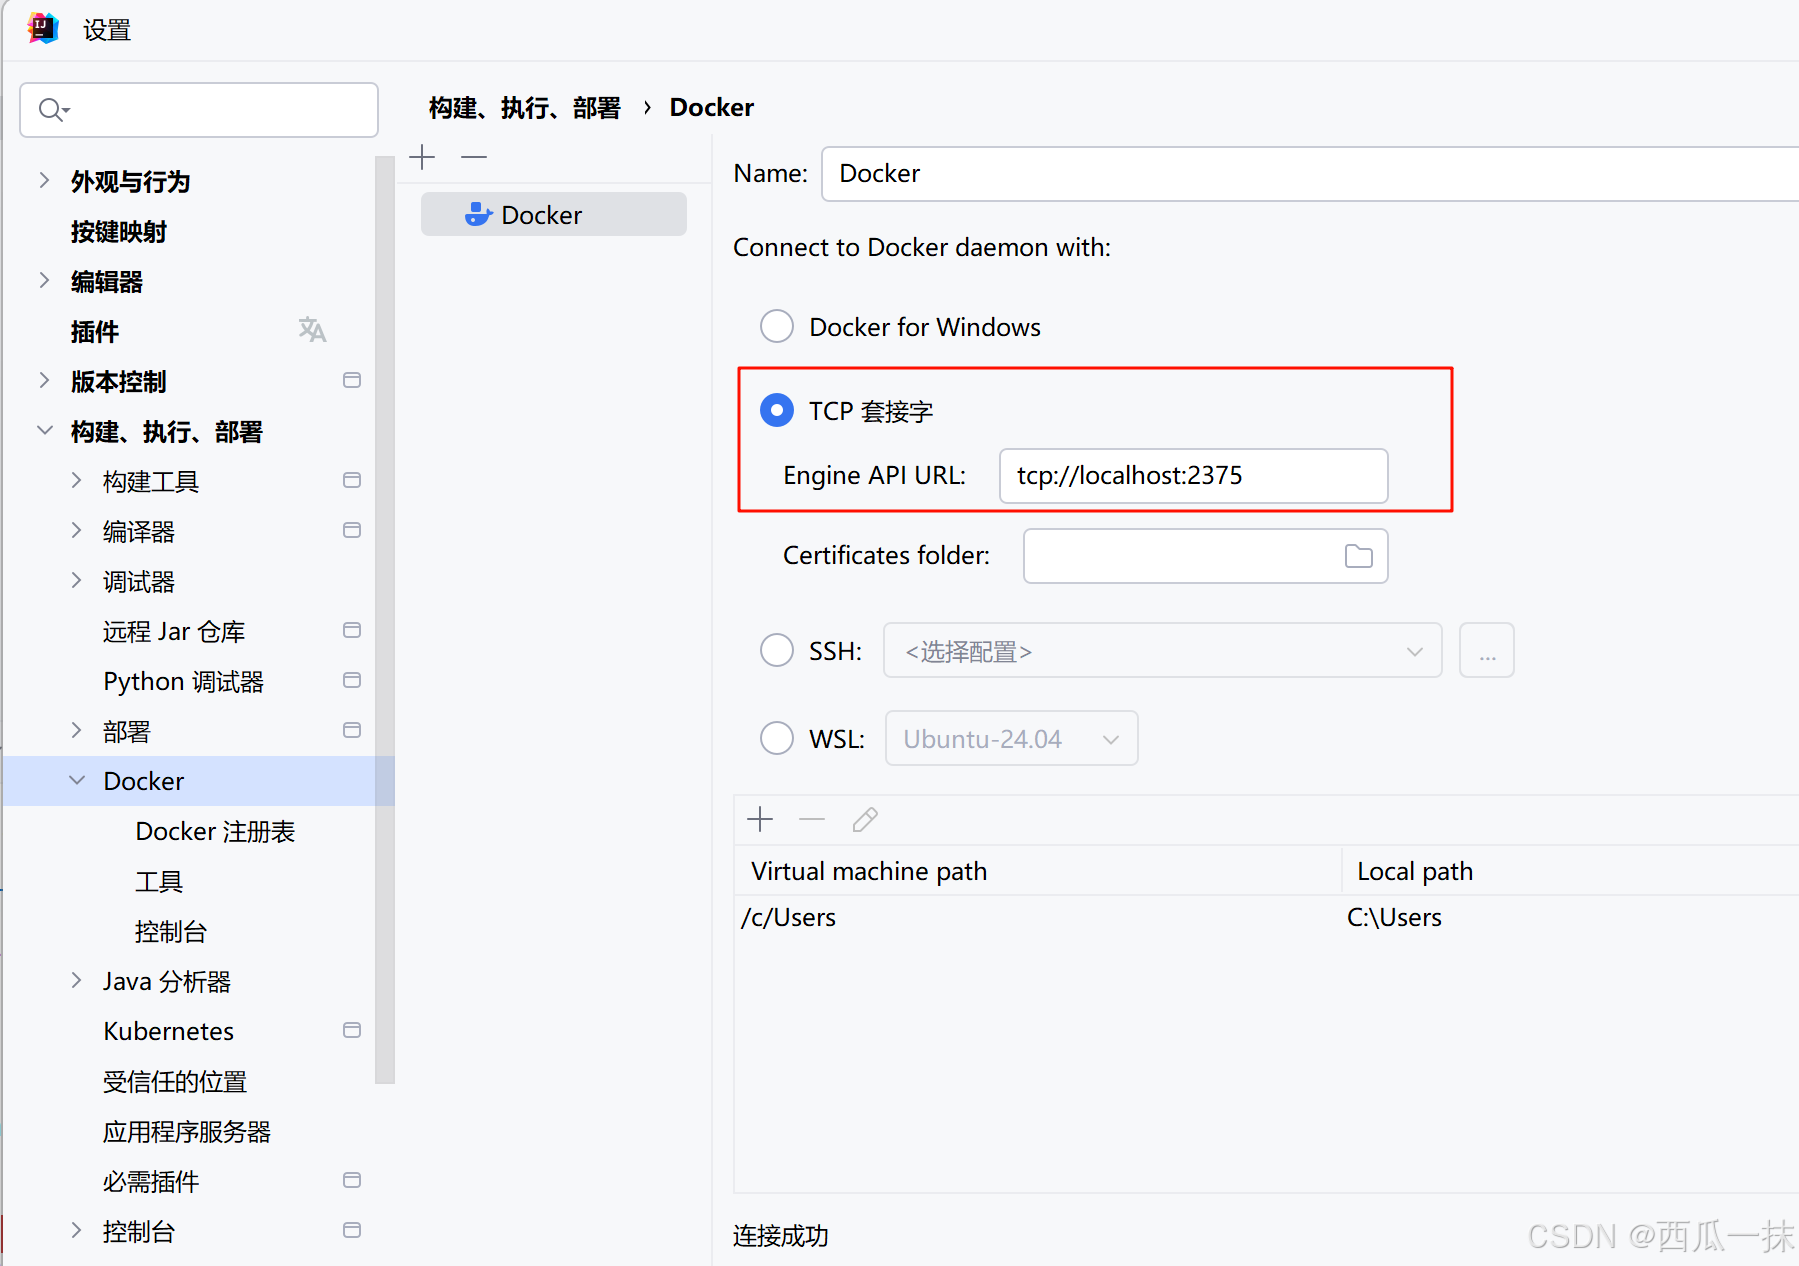
Task: Click 构建、执行、部署 in the breadcrumb
Action: pos(525,108)
